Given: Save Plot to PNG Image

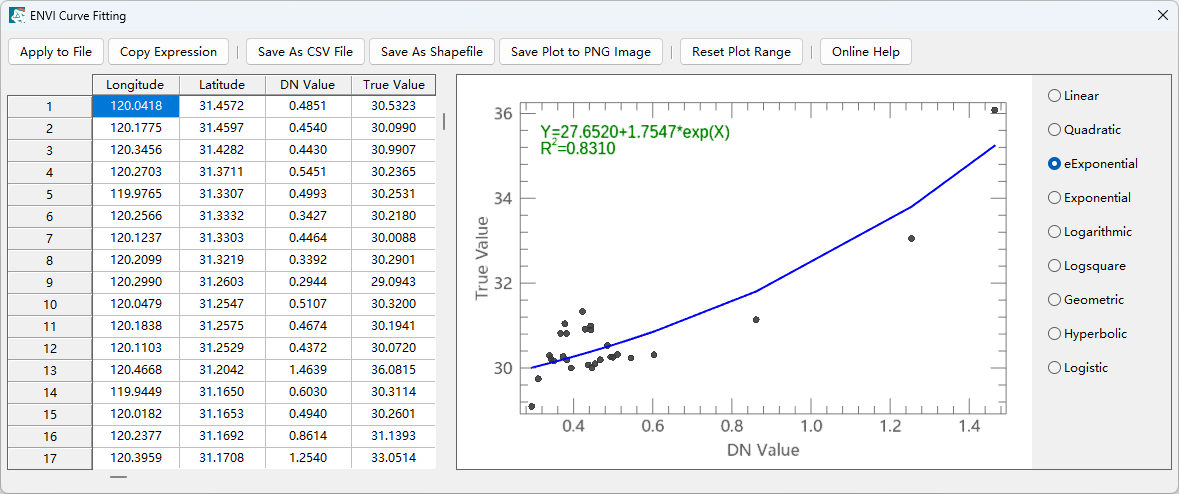Looking at the screenshot, I should (x=581, y=52).
